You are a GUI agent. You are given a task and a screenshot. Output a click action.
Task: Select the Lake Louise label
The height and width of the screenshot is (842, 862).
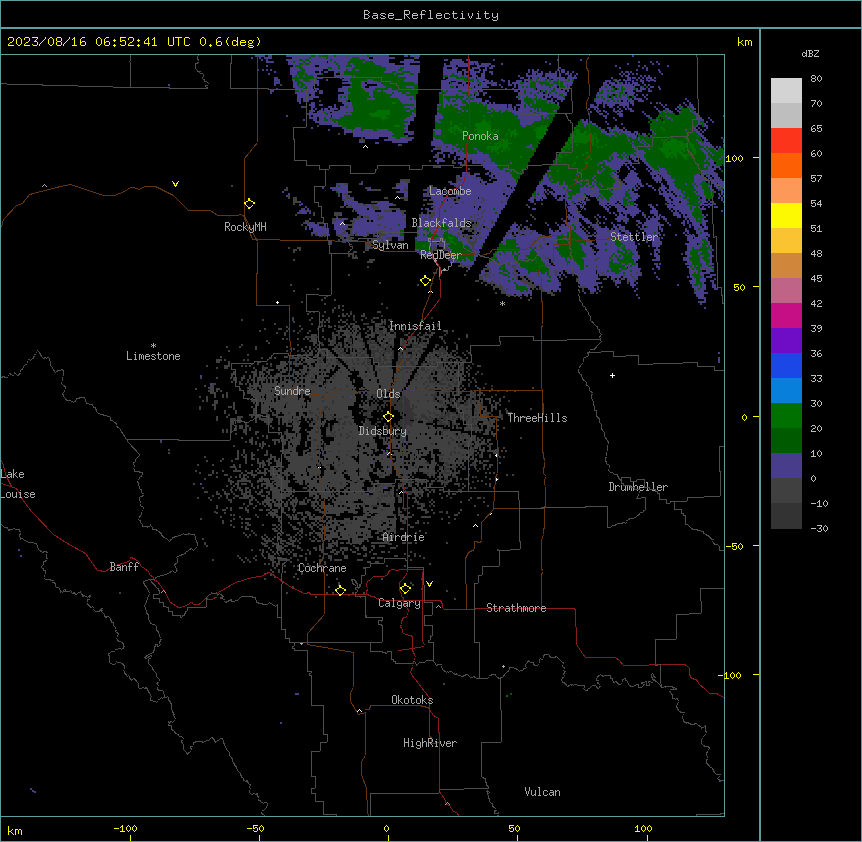coord(18,484)
